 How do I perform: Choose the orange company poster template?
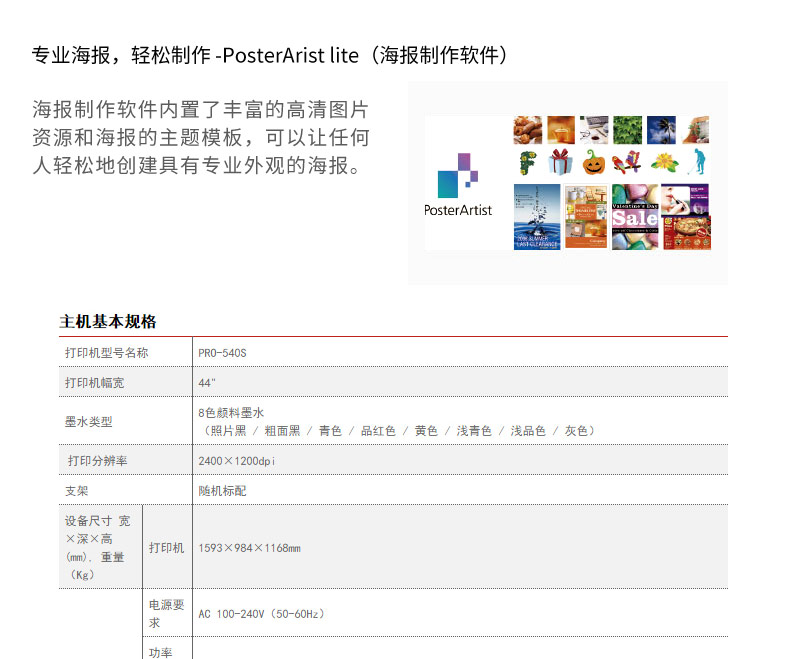click(586, 217)
